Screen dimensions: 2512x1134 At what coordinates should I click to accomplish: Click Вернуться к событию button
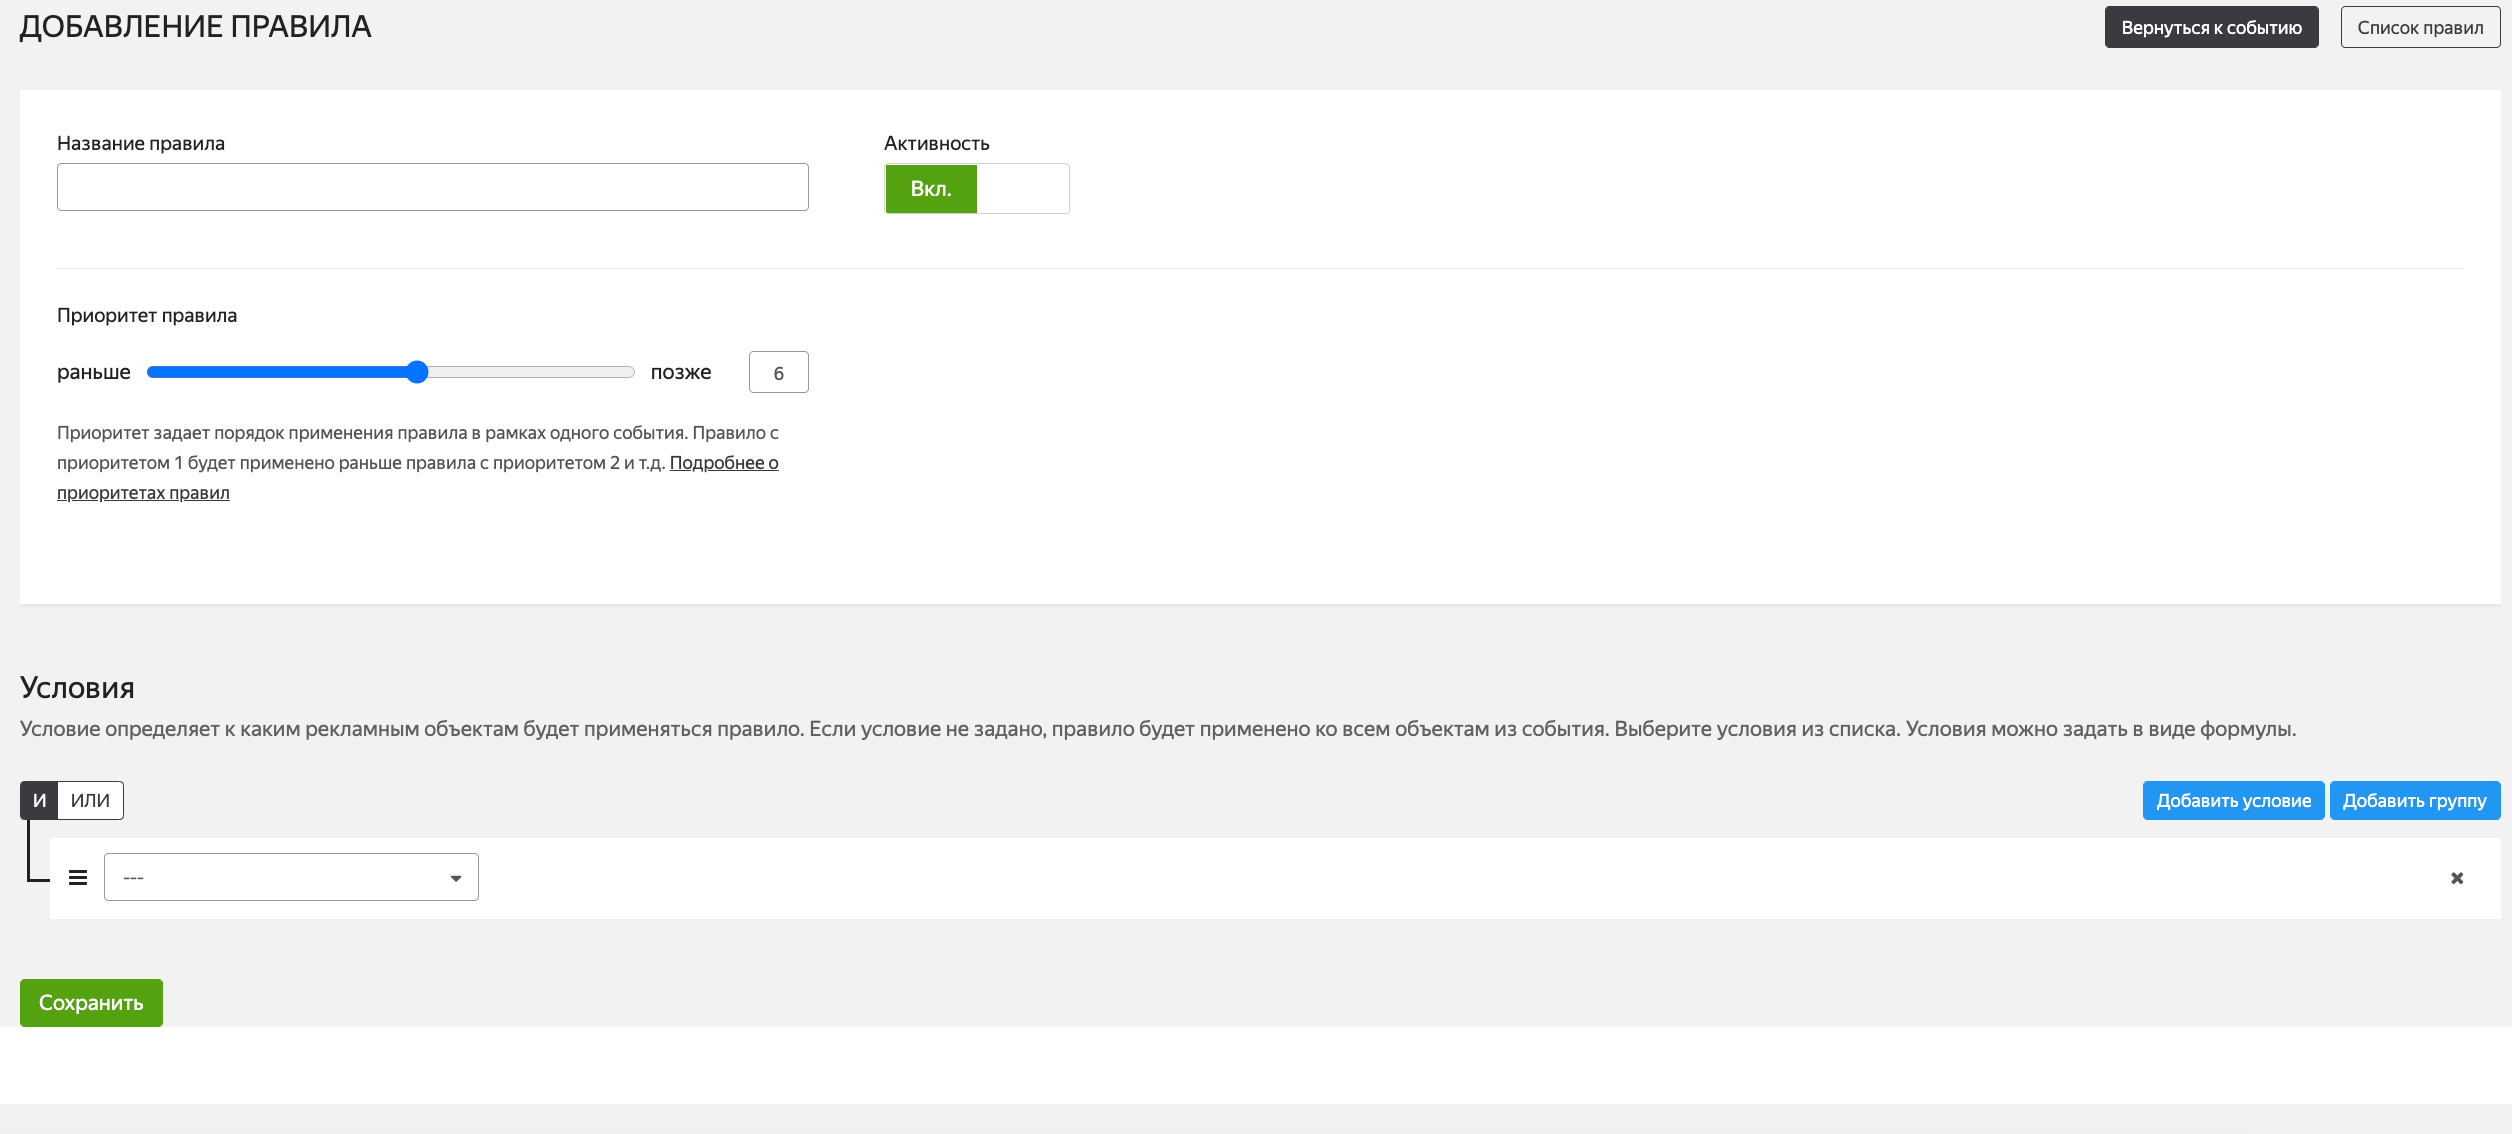(2210, 27)
